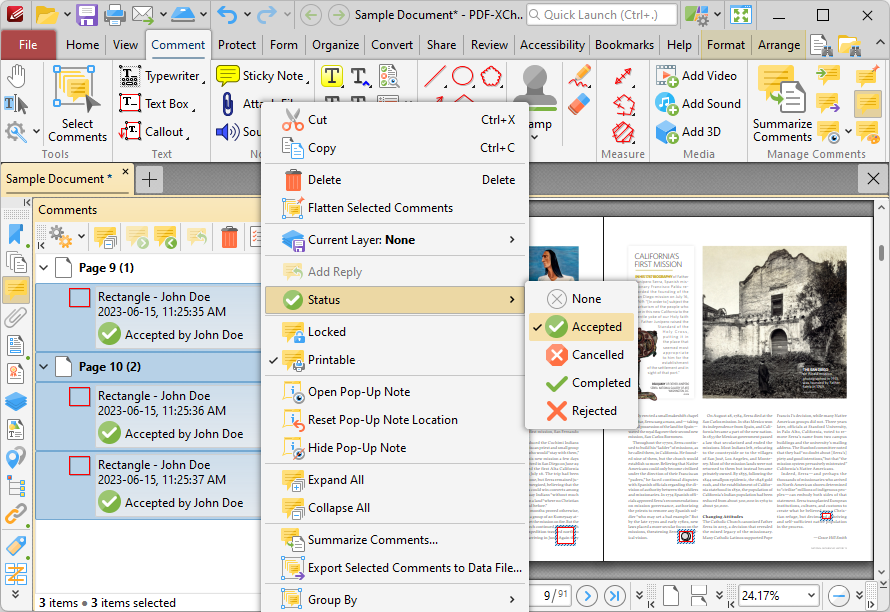Click the next page arrow button

pyautogui.click(x=587, y=595)
